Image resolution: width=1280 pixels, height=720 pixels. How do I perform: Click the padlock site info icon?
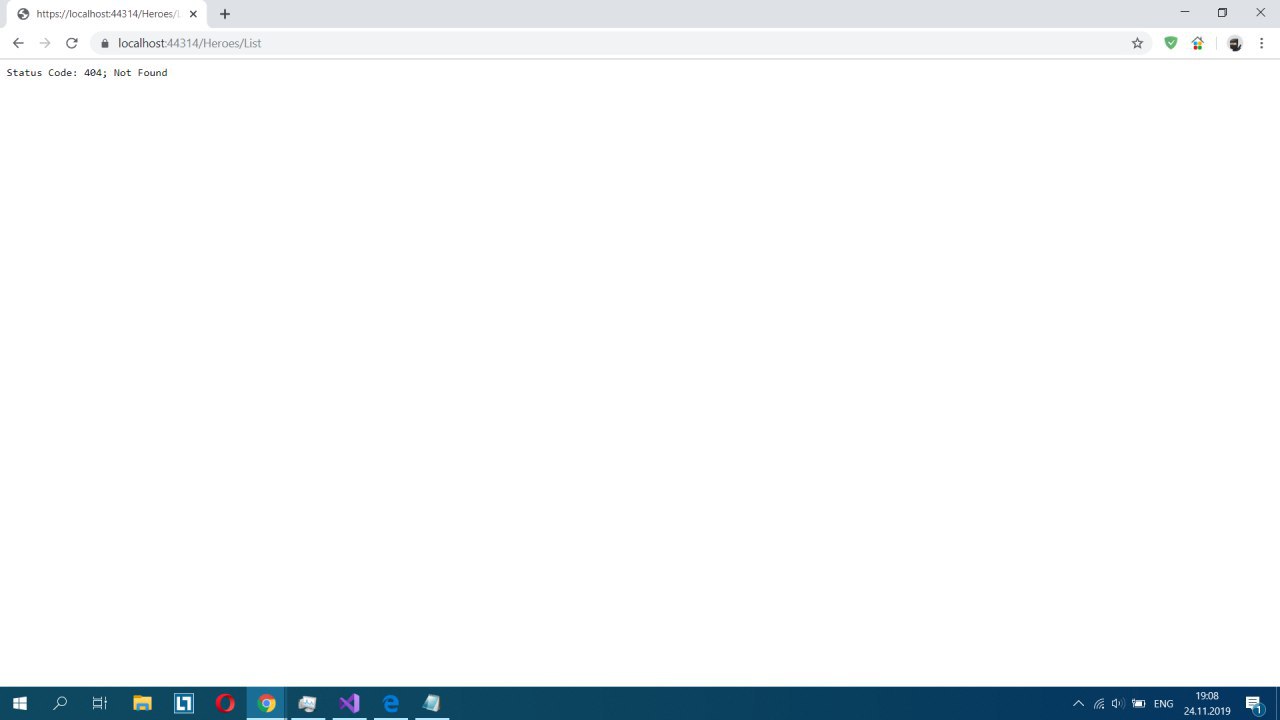tap(103, 43)
